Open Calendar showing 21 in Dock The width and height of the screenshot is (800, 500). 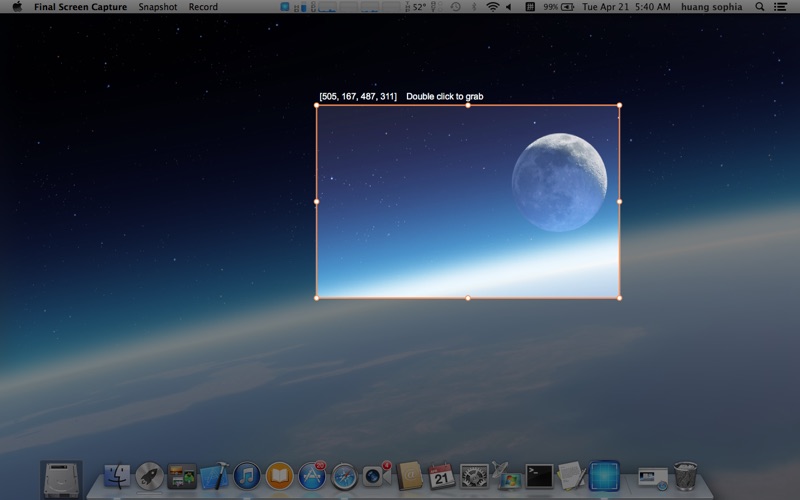click(x=441, y=476)
